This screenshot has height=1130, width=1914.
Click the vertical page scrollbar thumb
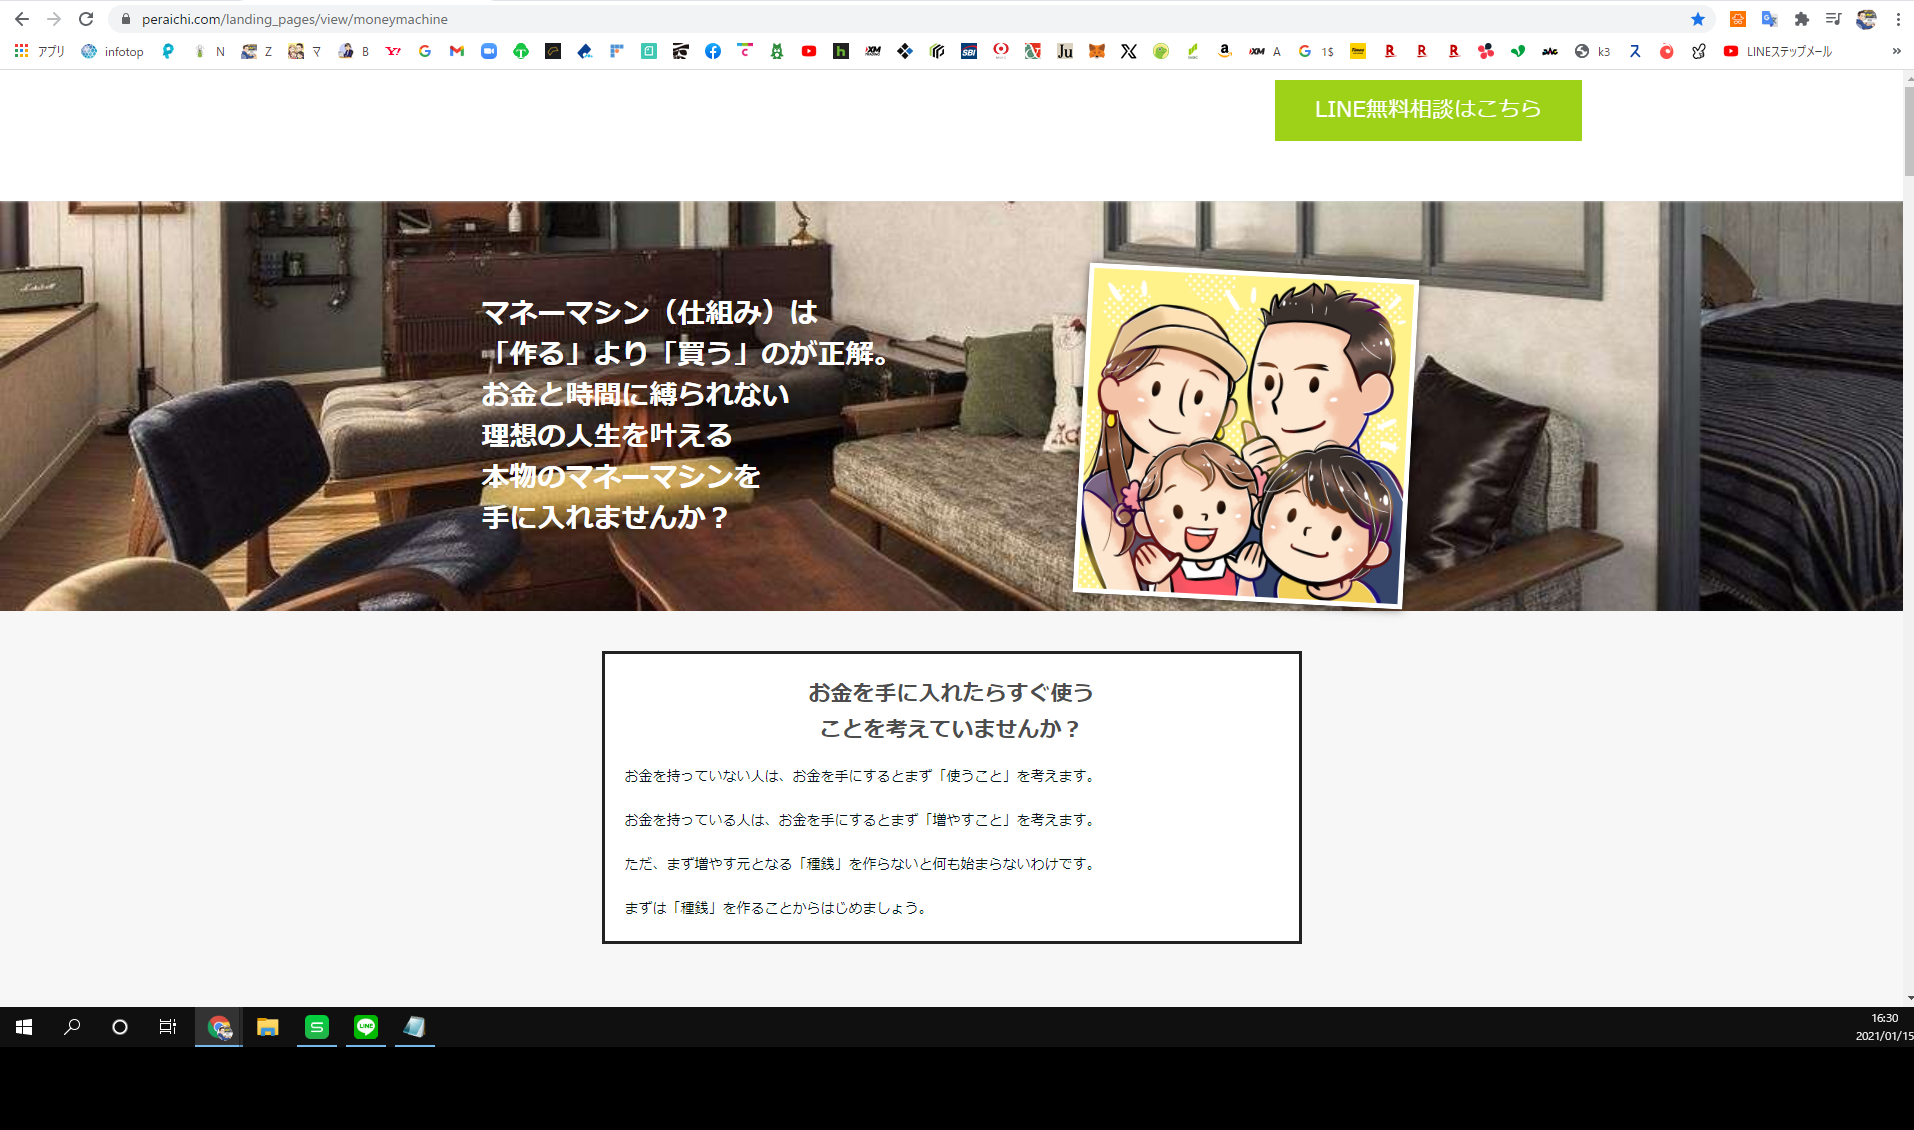point(1908,130)
